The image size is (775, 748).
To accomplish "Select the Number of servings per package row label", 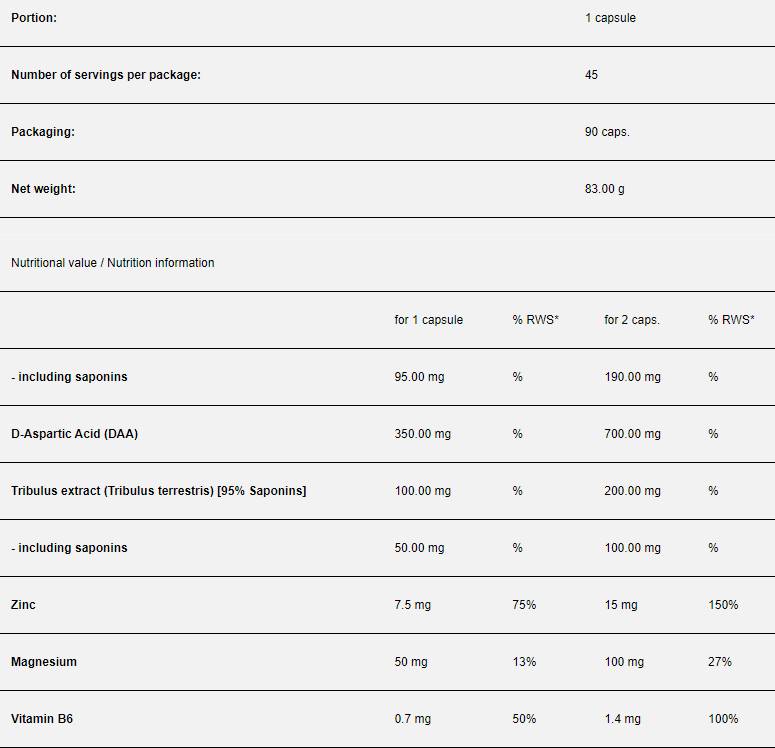I will (x=106, y=75).
